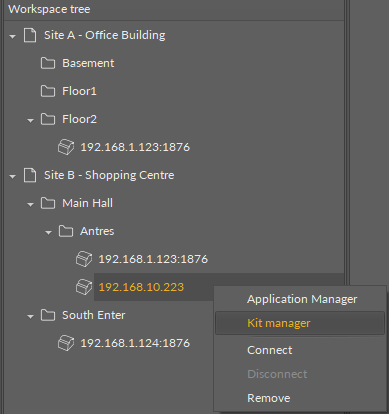Click the Floor1 folder icon
Image resolution: width=389 pixels, height=414 pixels.
point(48,91)
